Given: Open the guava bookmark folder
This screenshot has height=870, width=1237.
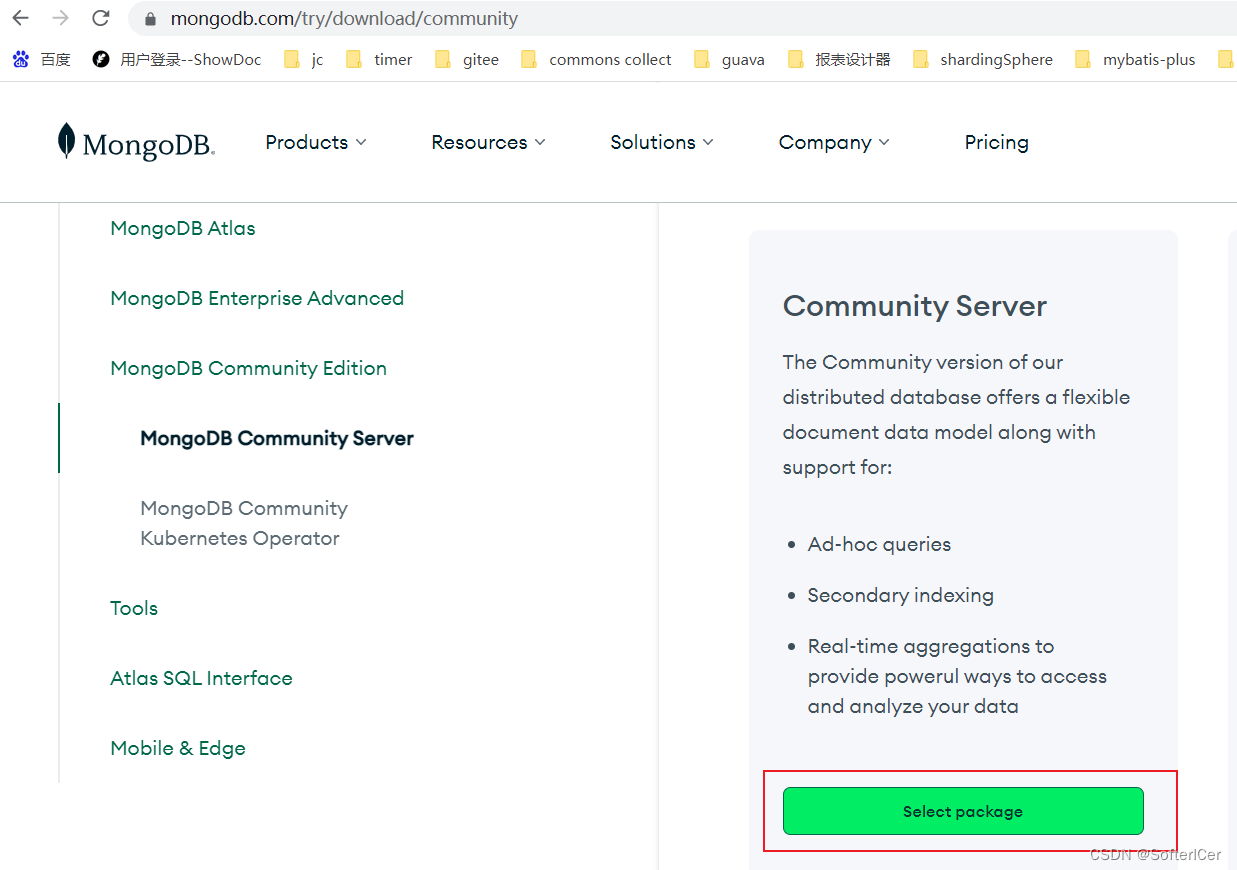Looking at the screenshot, I should coord(730,60).
